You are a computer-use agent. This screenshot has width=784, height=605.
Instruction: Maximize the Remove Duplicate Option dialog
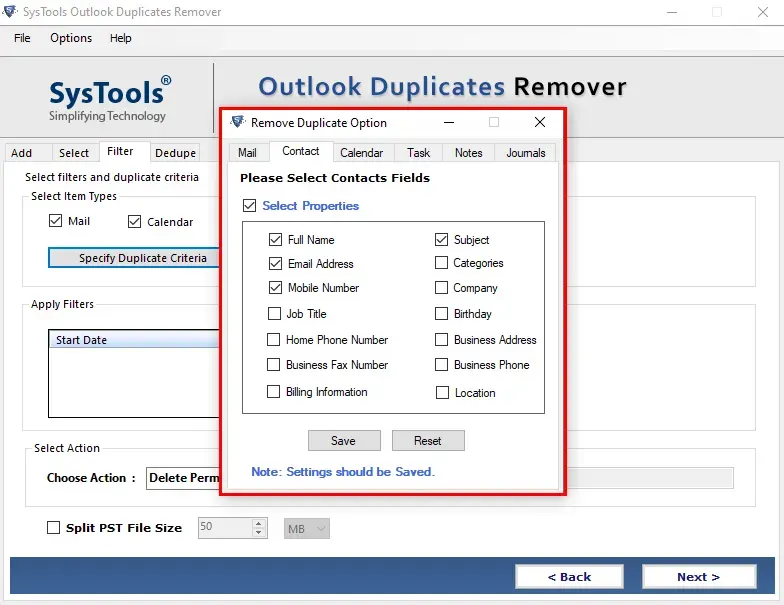point(494,122)
